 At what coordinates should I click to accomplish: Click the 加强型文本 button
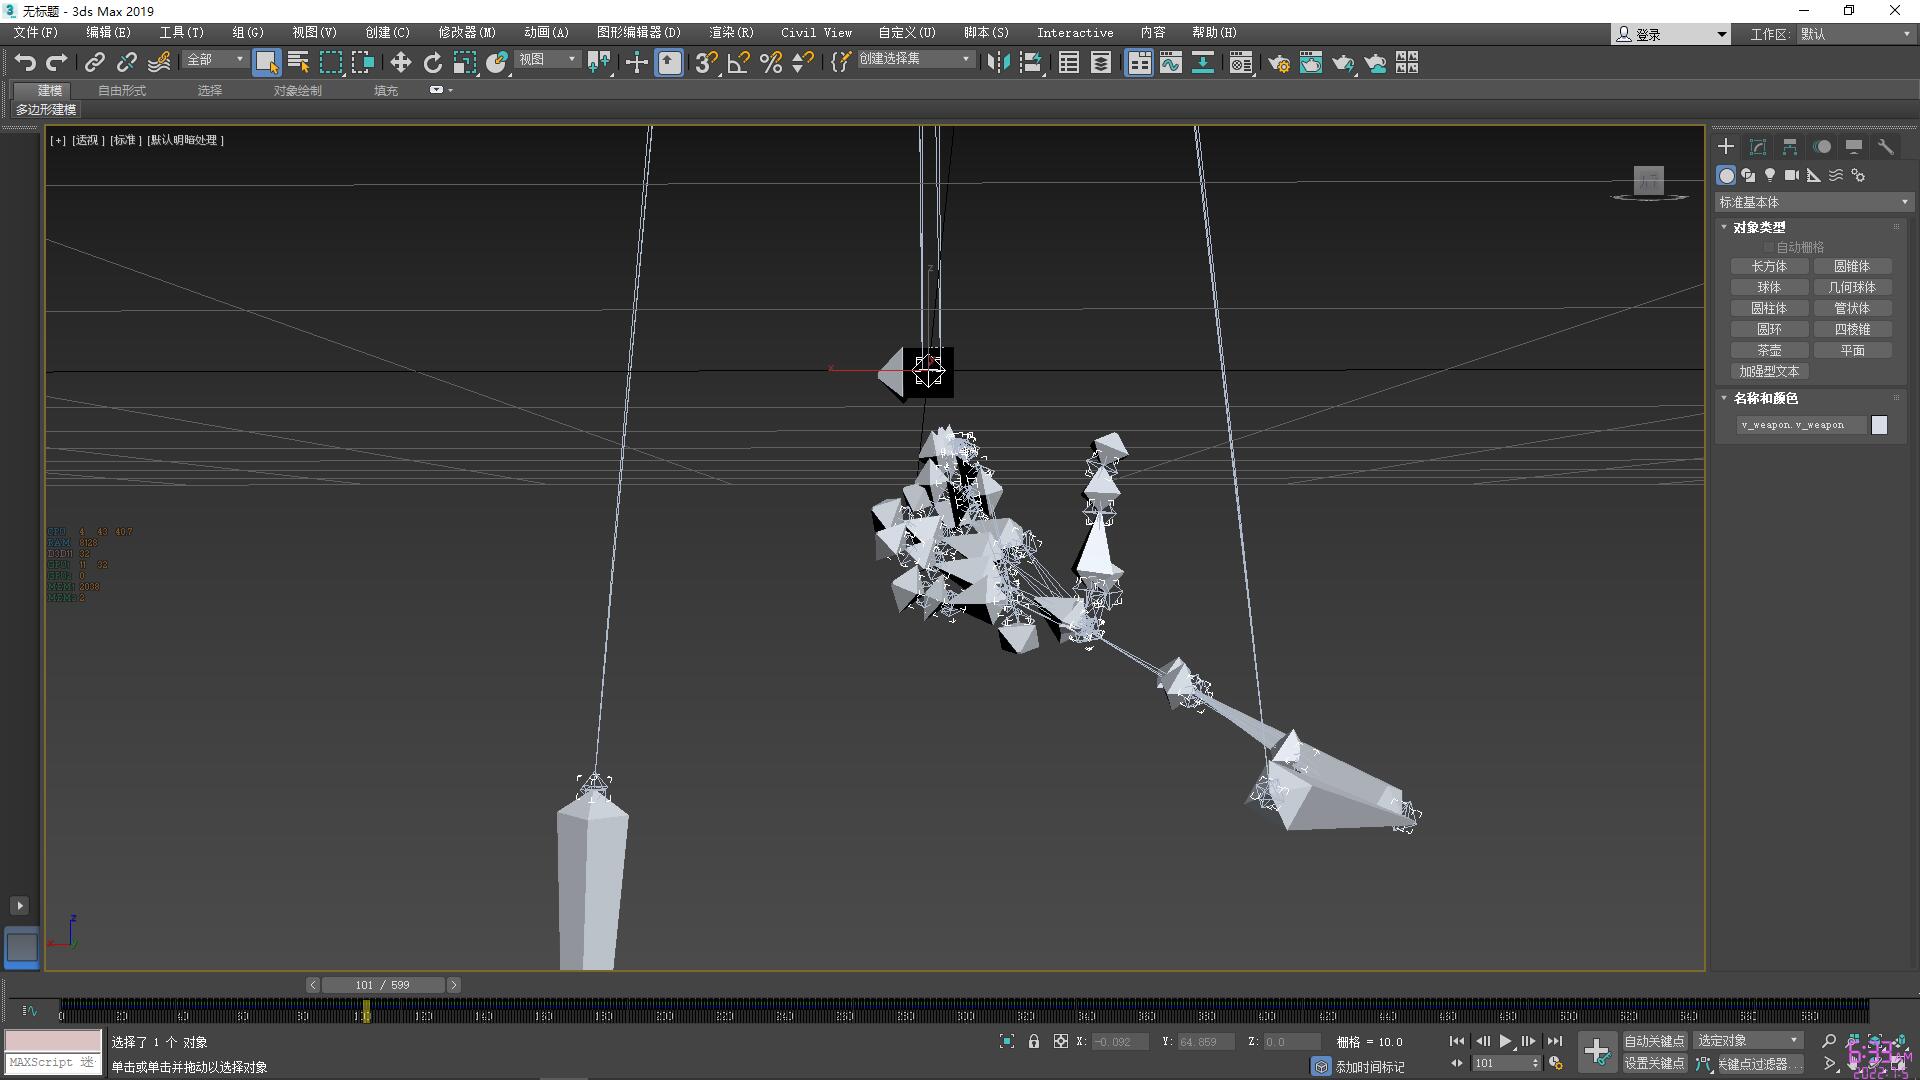tap(1769, 371)
